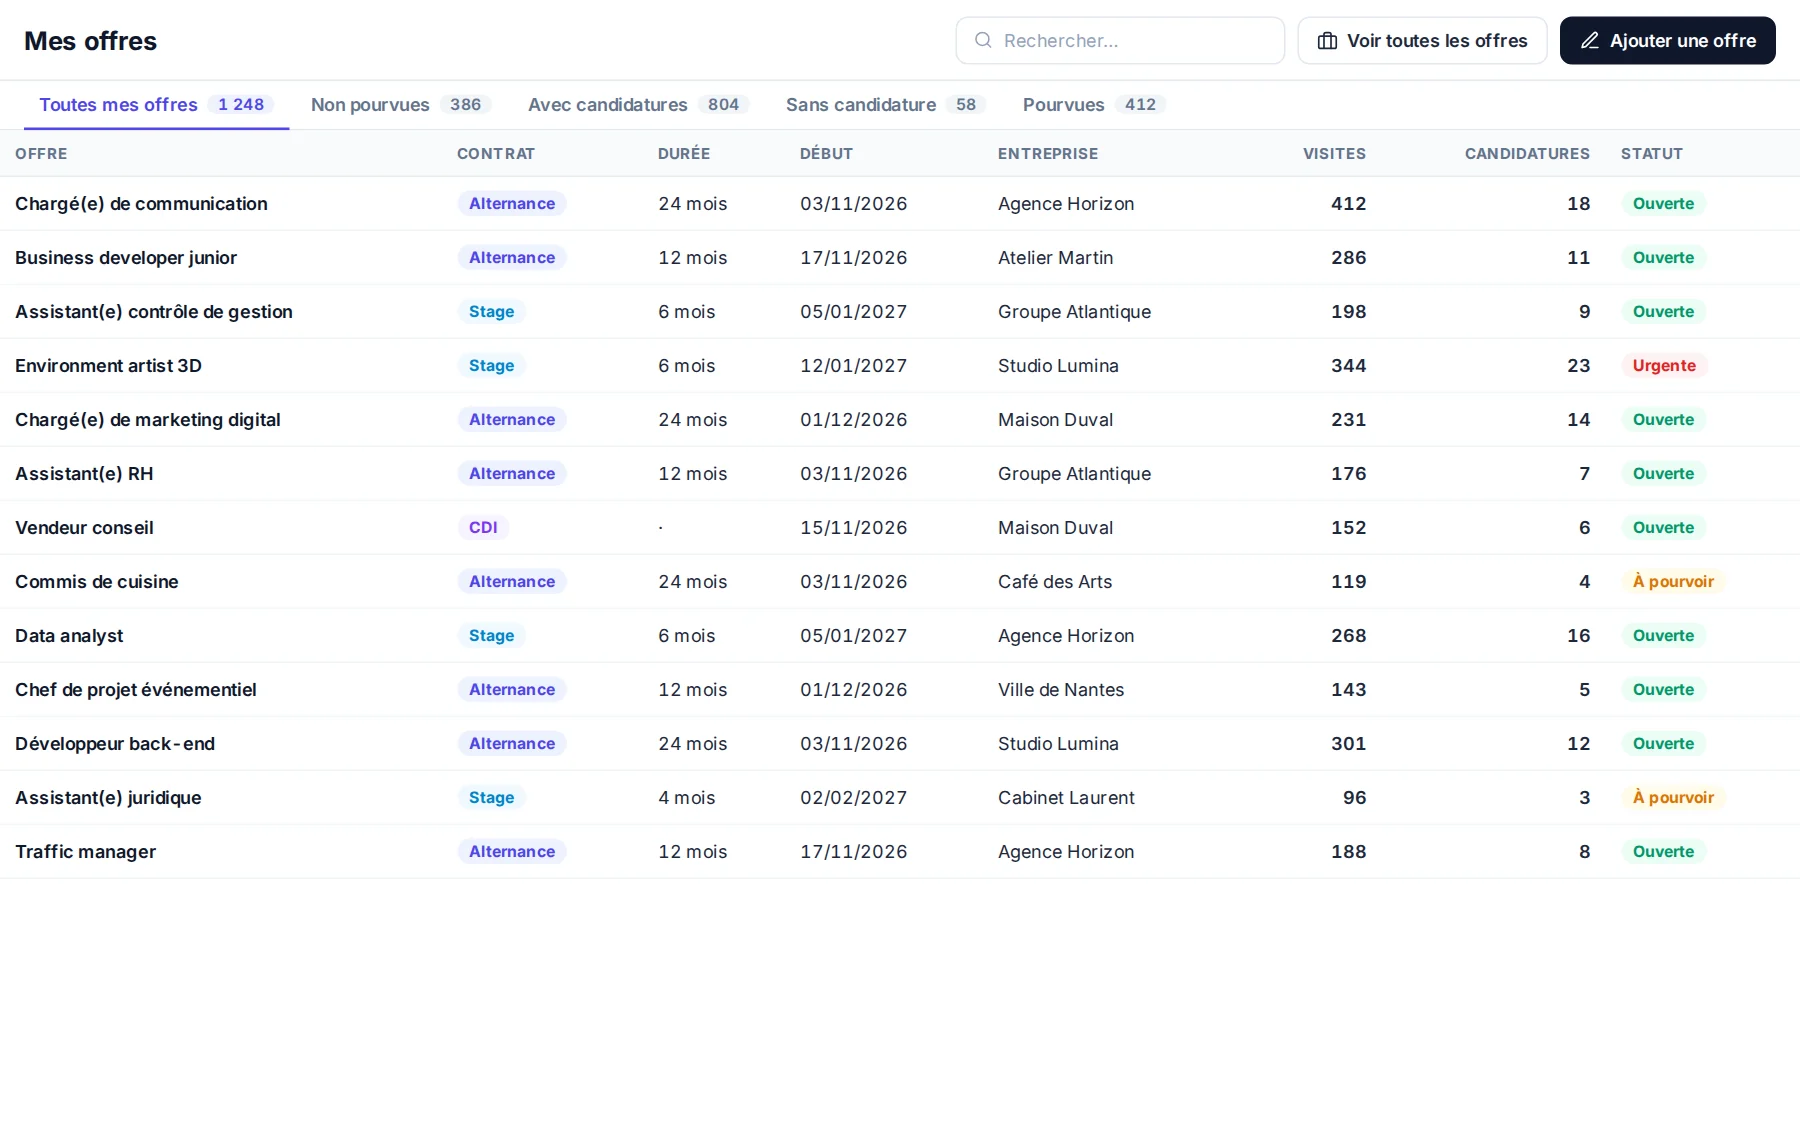
Task: Sort by the ENTREPRISE column header
Action: [1048, 154]
